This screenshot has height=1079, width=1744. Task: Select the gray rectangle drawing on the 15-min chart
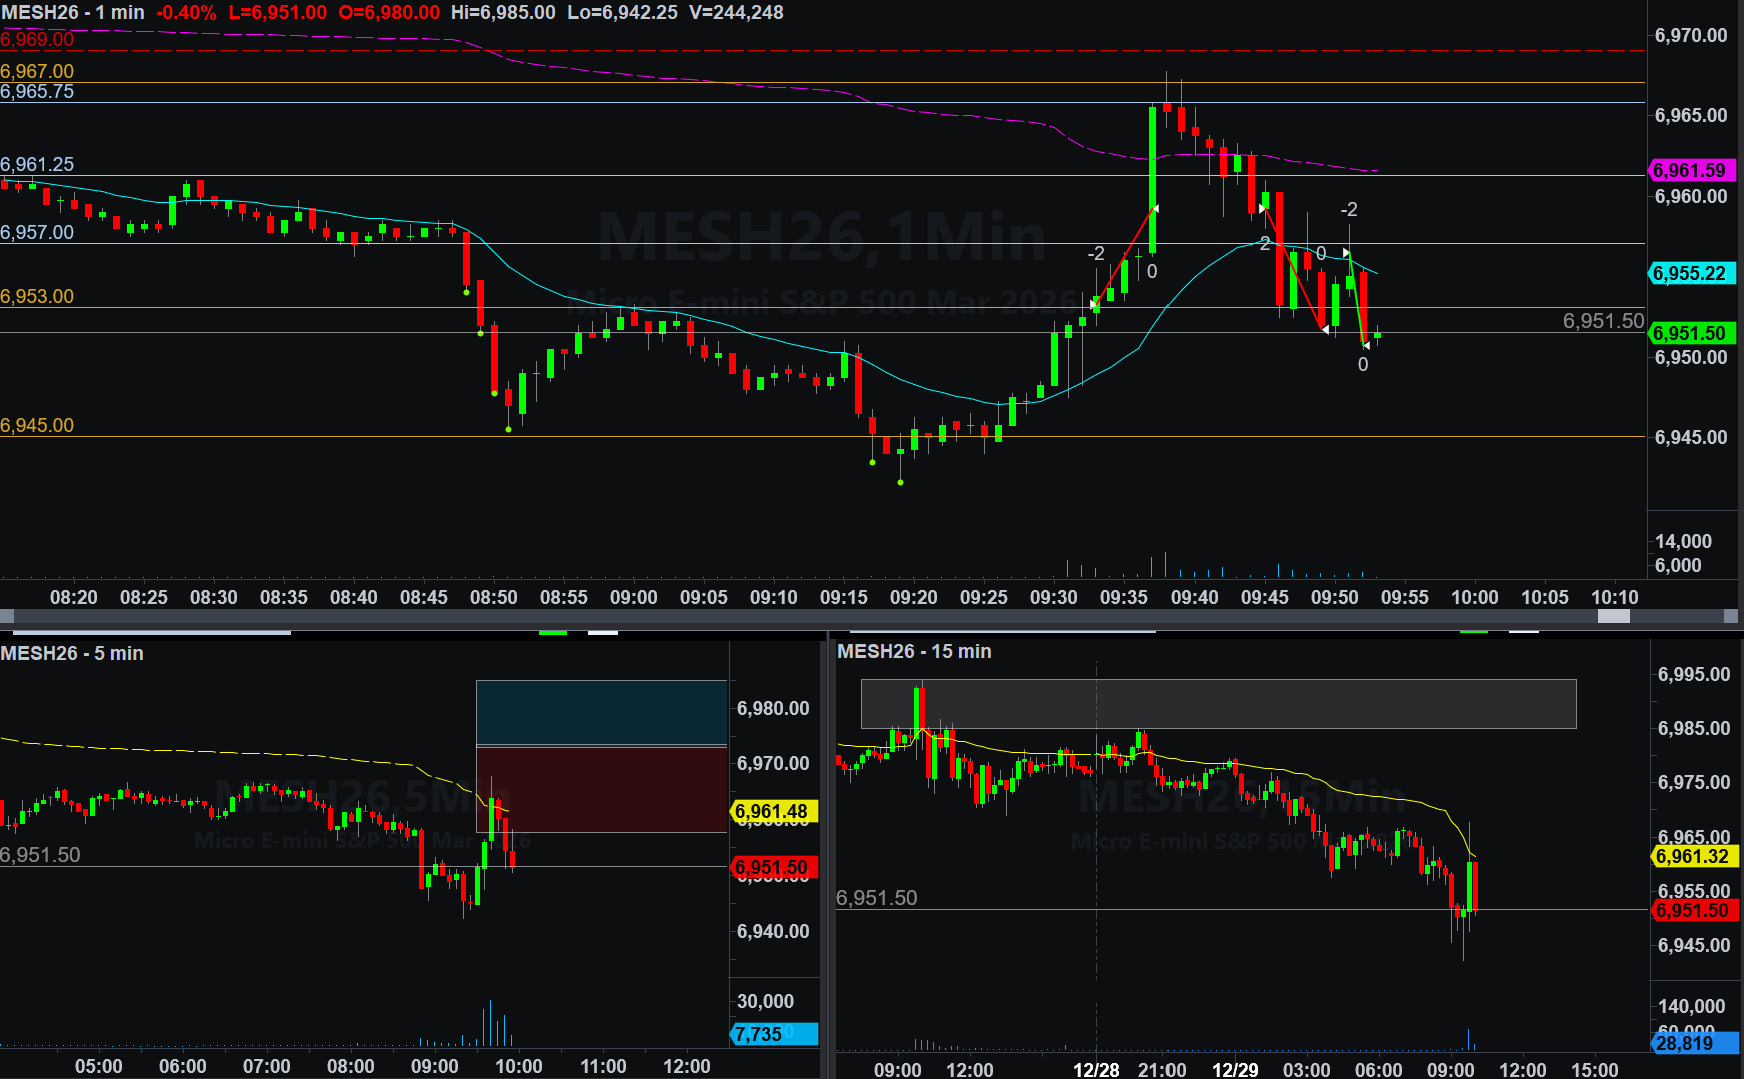pos(1218,704)
